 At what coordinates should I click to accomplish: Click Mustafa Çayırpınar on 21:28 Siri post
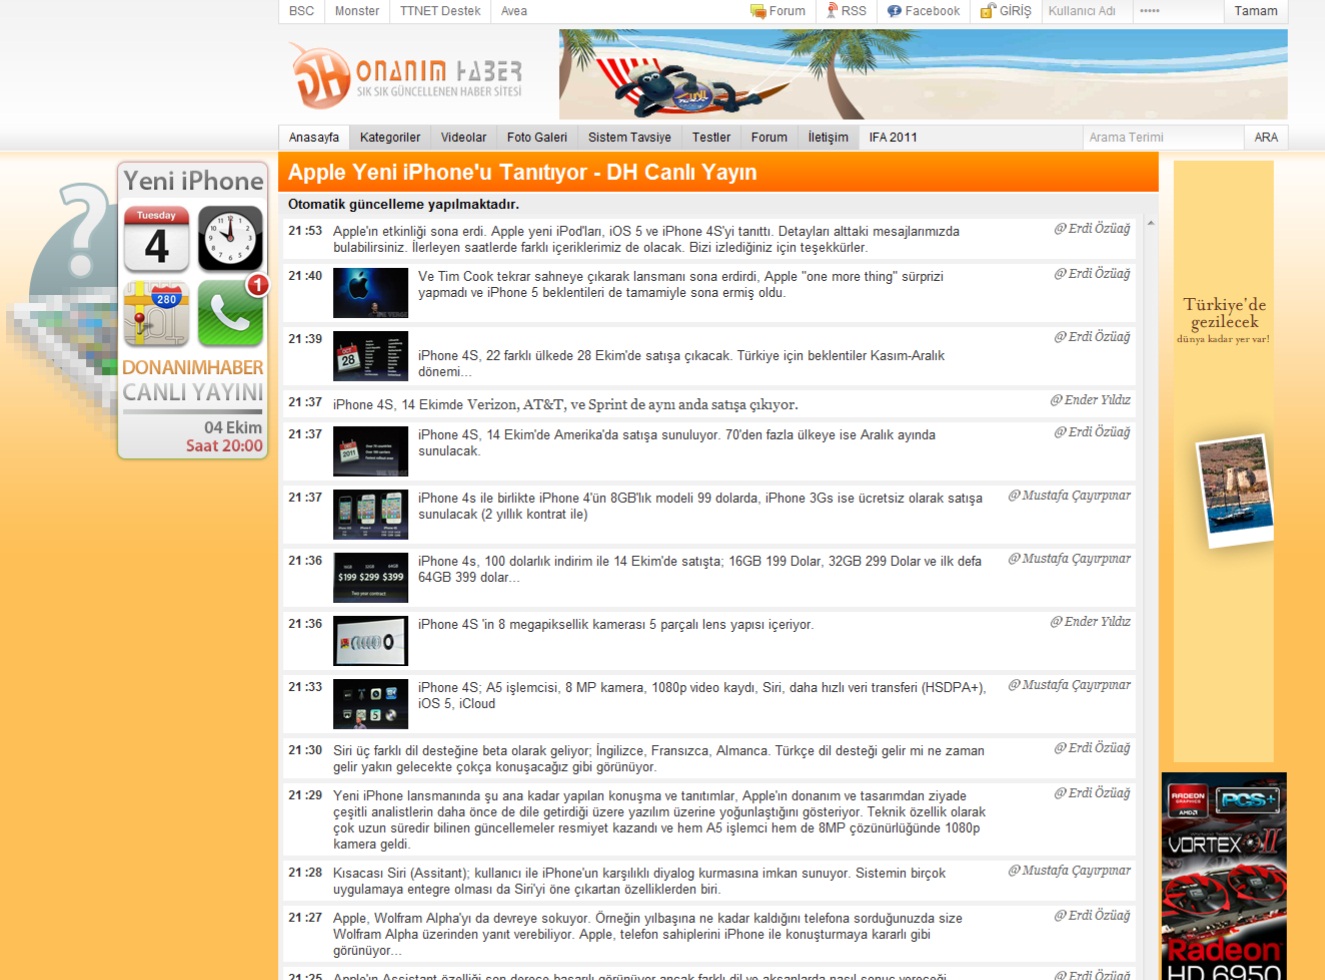click(x=1069, y=871)
